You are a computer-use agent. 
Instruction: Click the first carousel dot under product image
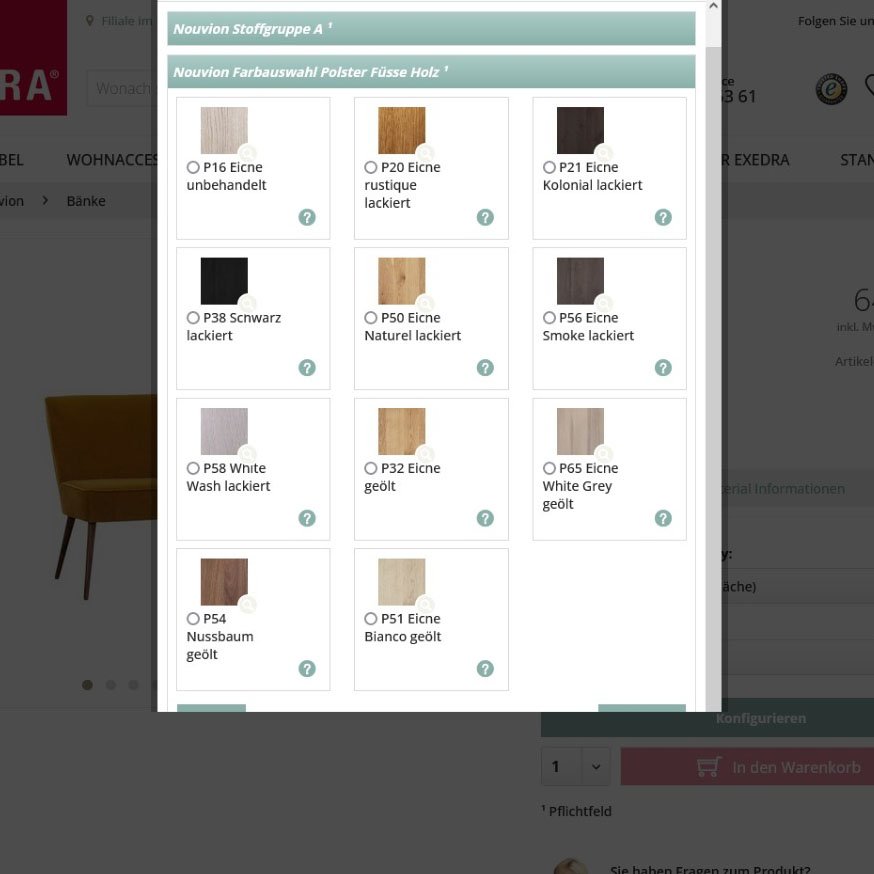[x=87, y=685]
